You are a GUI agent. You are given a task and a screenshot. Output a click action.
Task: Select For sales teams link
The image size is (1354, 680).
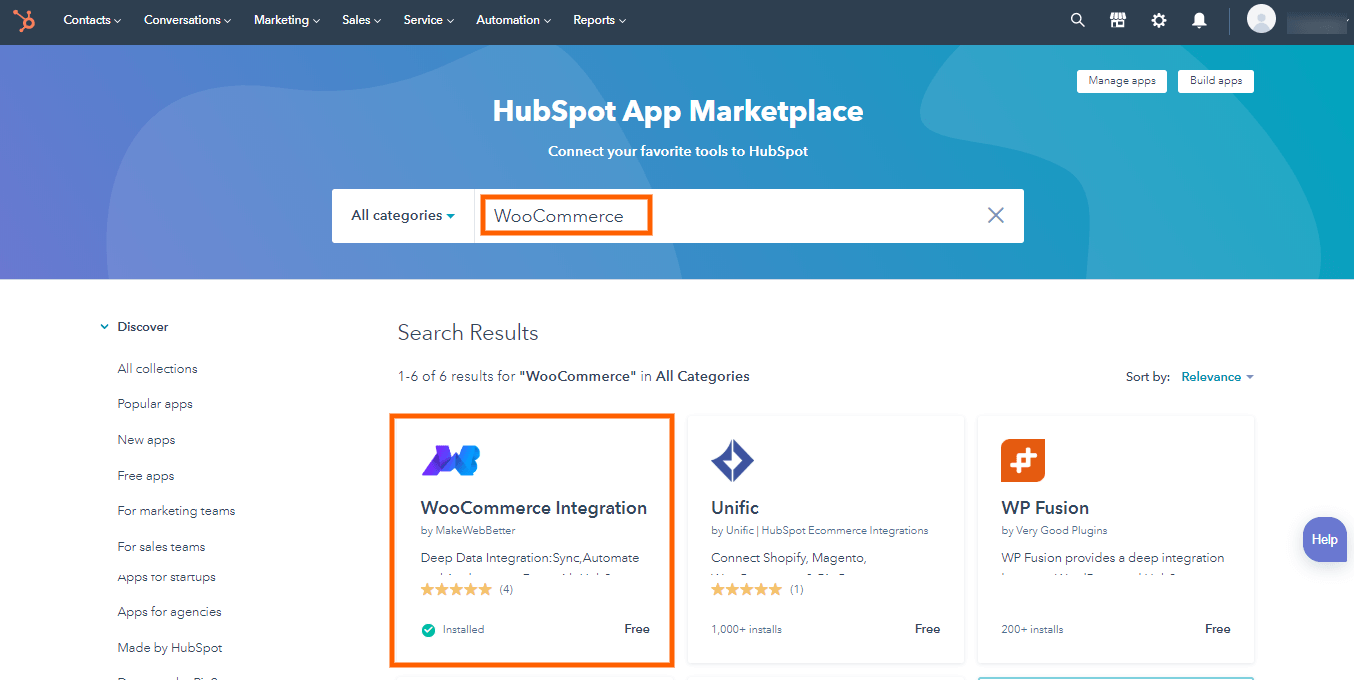[161, 547]
